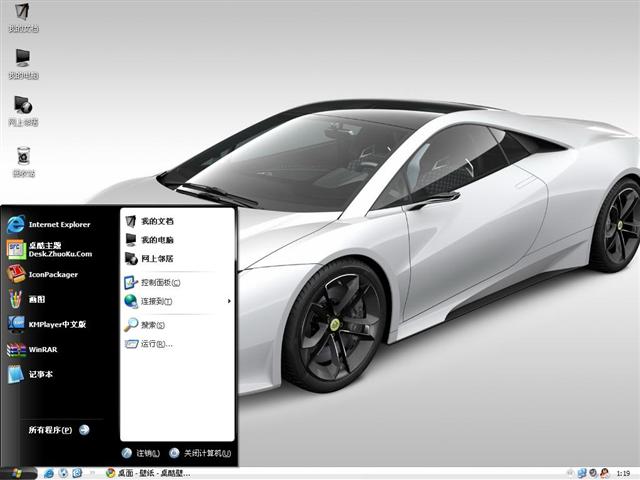Open WinRAR from the Start menu
Image resolution: width=640 pixels, height=480 pixels.
32,349
